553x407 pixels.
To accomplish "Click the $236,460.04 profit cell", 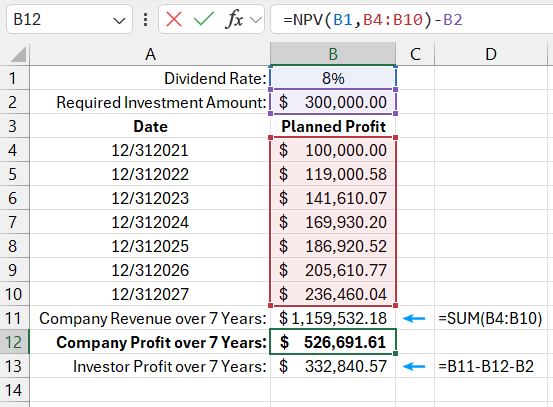I will click(333, 294).
